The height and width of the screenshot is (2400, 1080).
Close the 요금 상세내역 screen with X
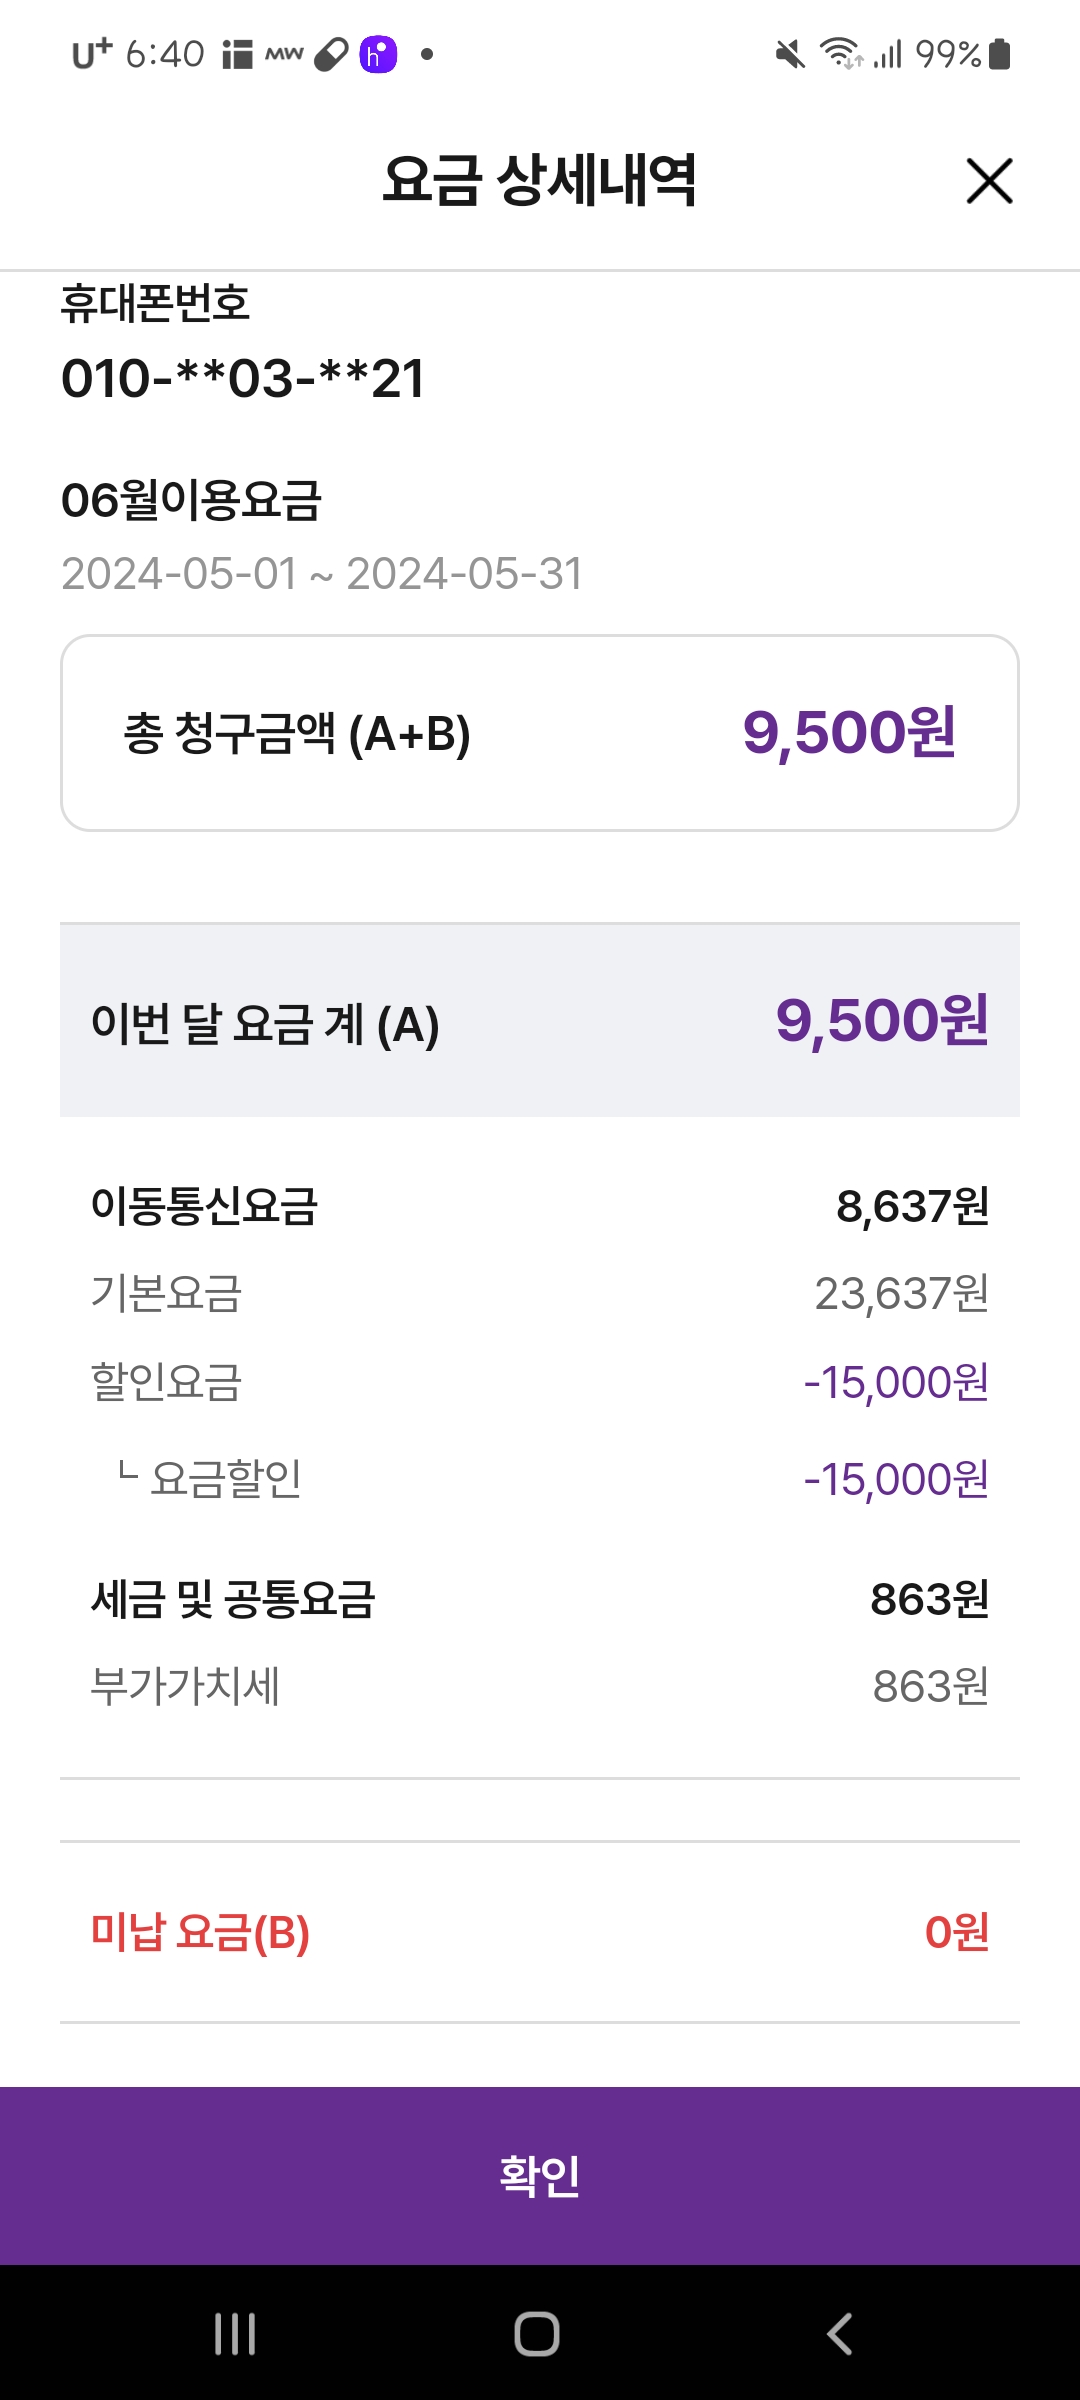tap(989, 181)
